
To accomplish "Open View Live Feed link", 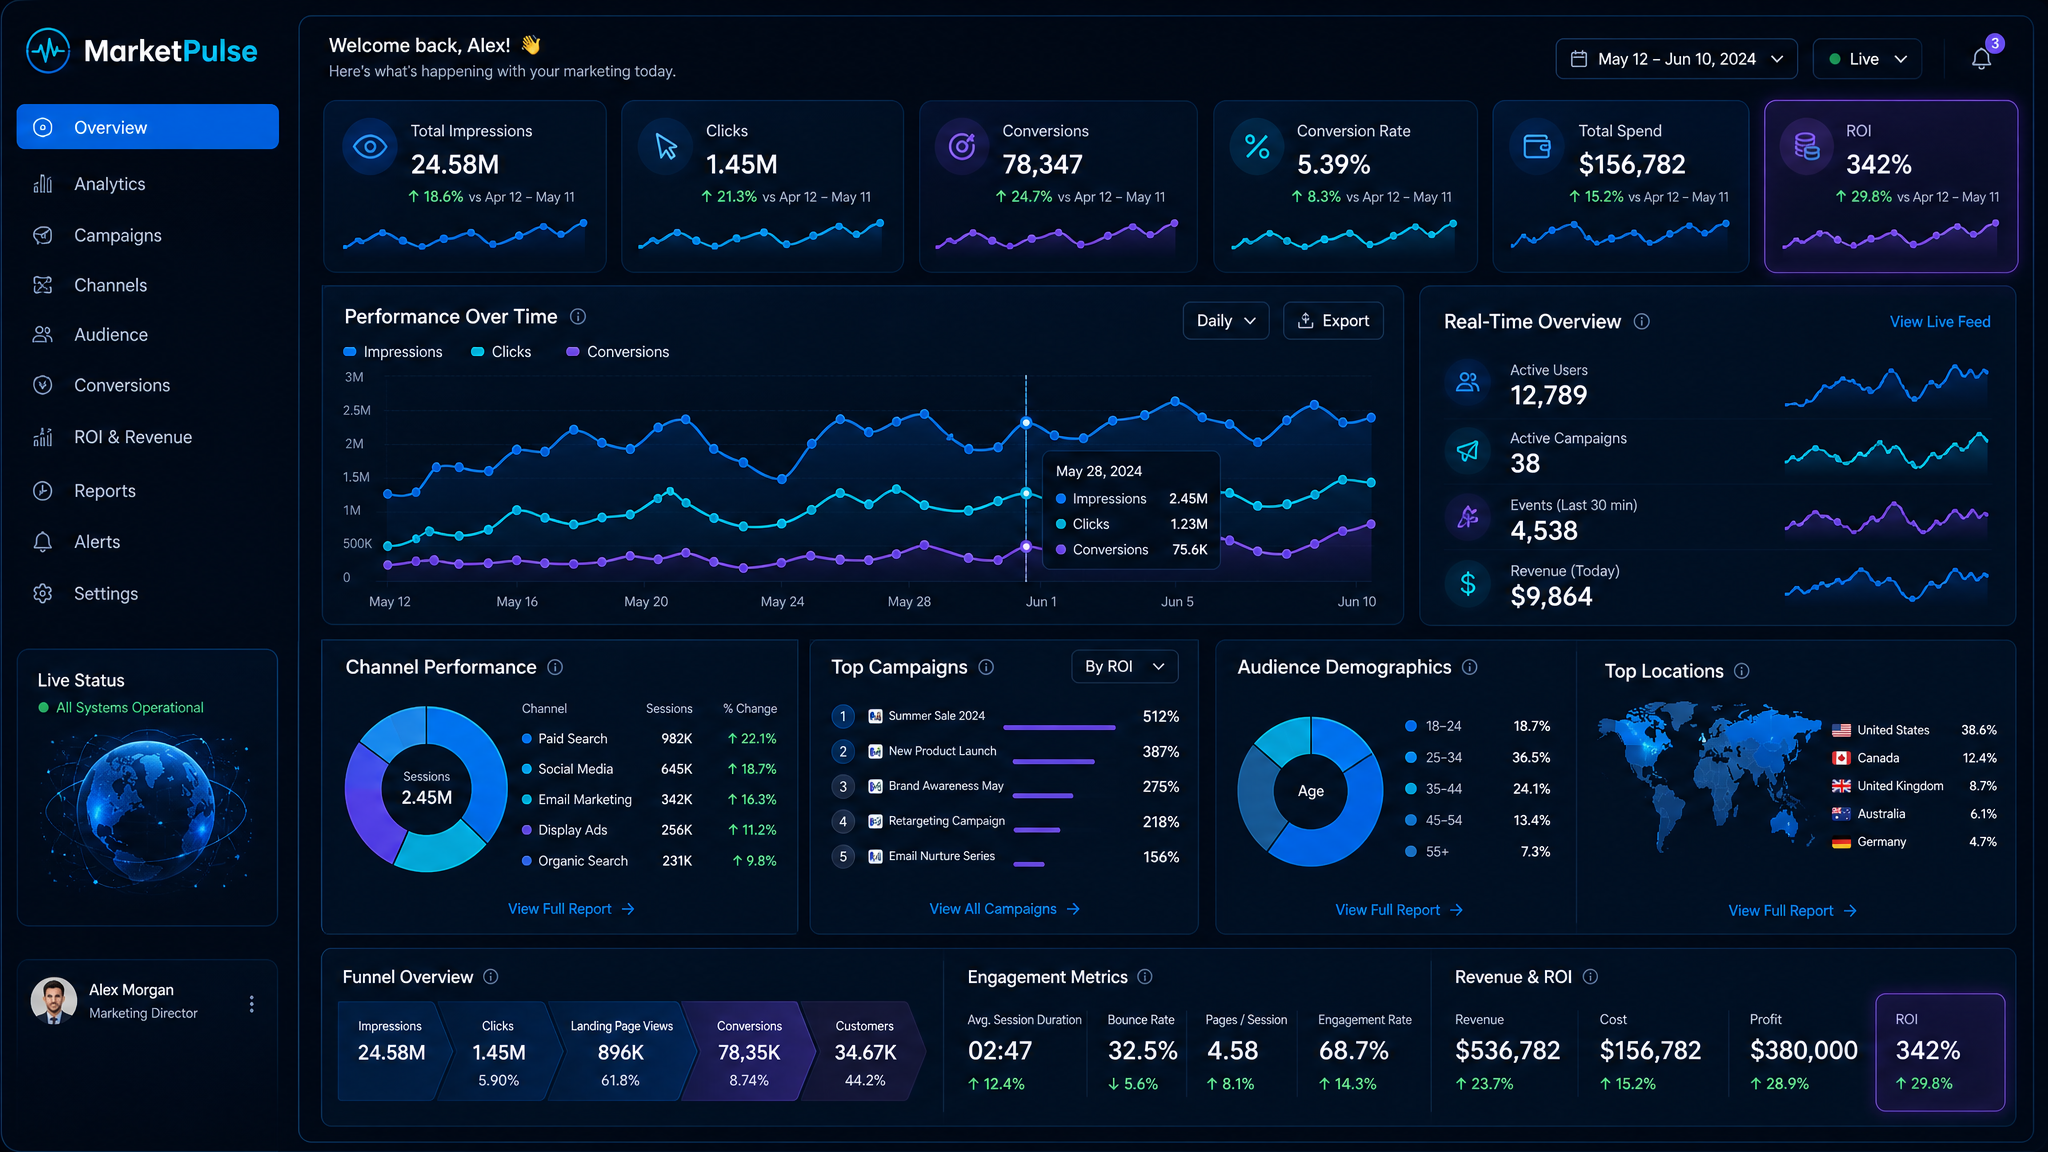I will [1940, 322].
